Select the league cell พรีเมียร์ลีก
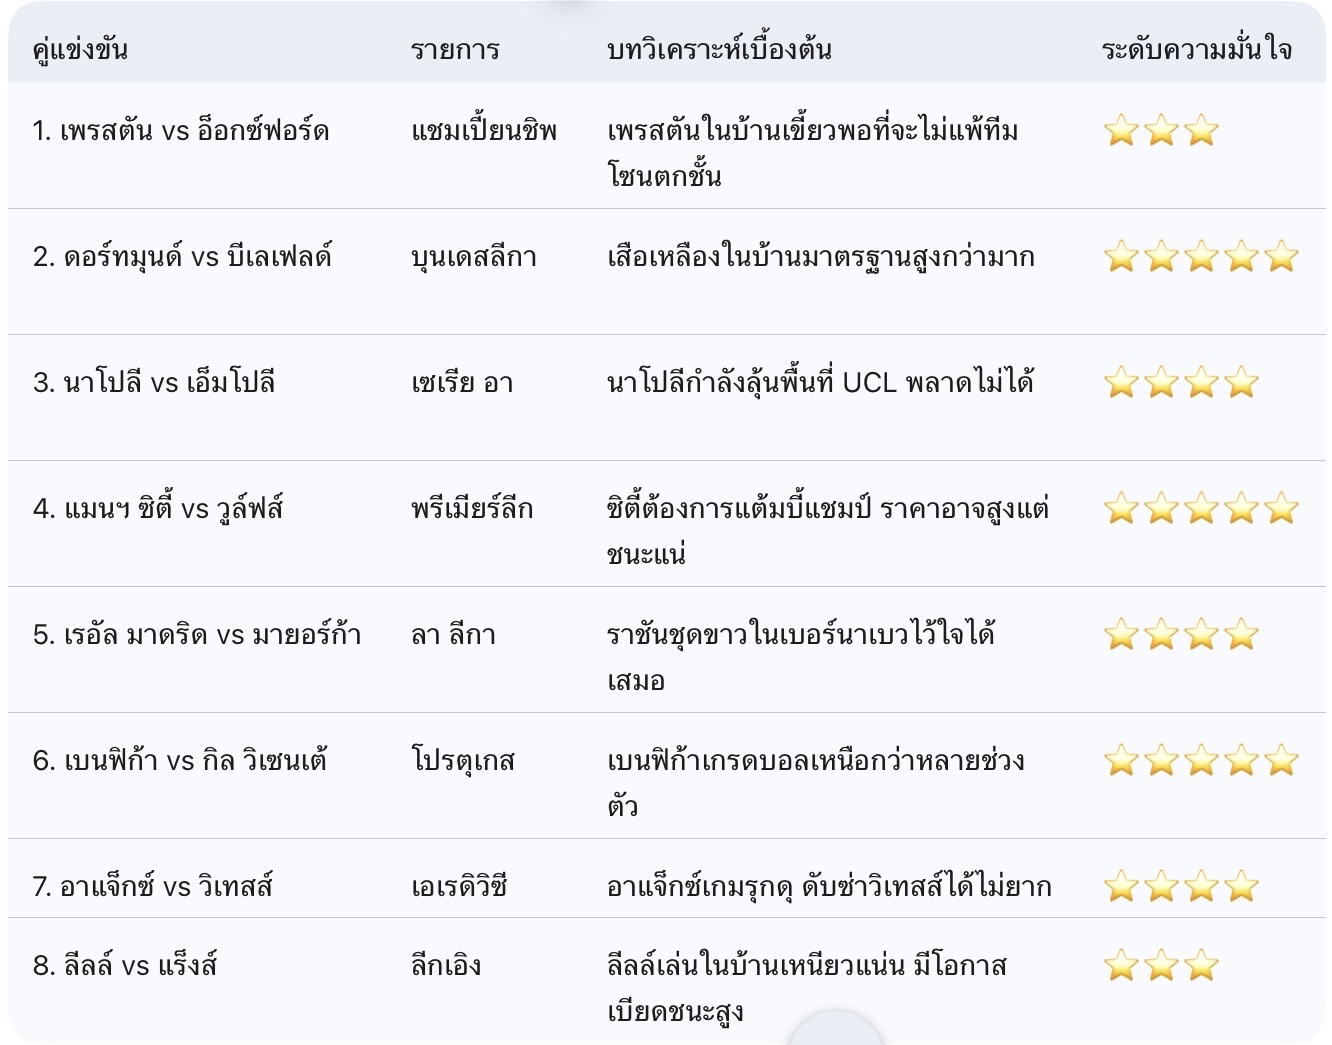 (x=472, y=509)
